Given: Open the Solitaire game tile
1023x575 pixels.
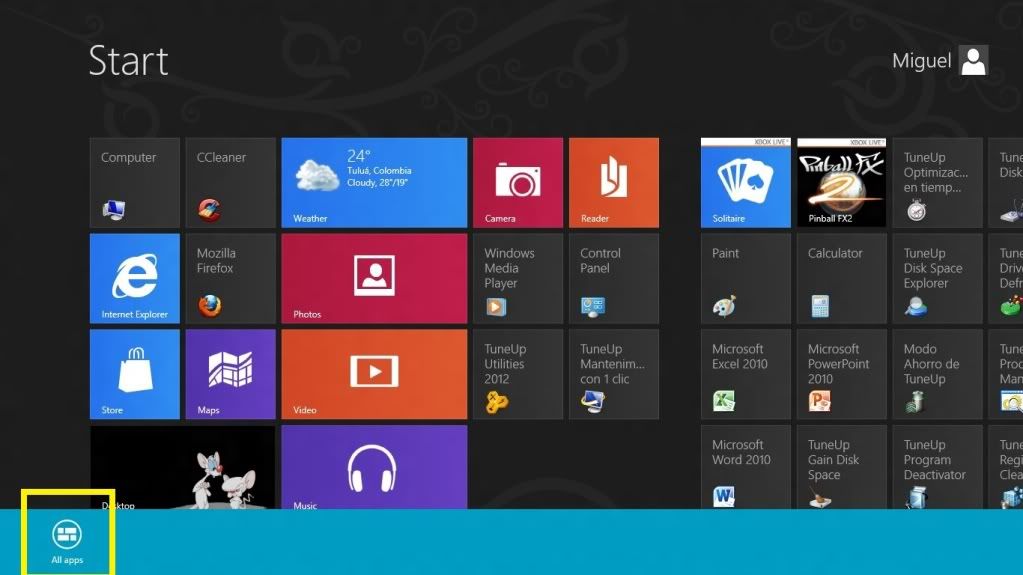Looking at the screenshot, I should pos(745,182).
